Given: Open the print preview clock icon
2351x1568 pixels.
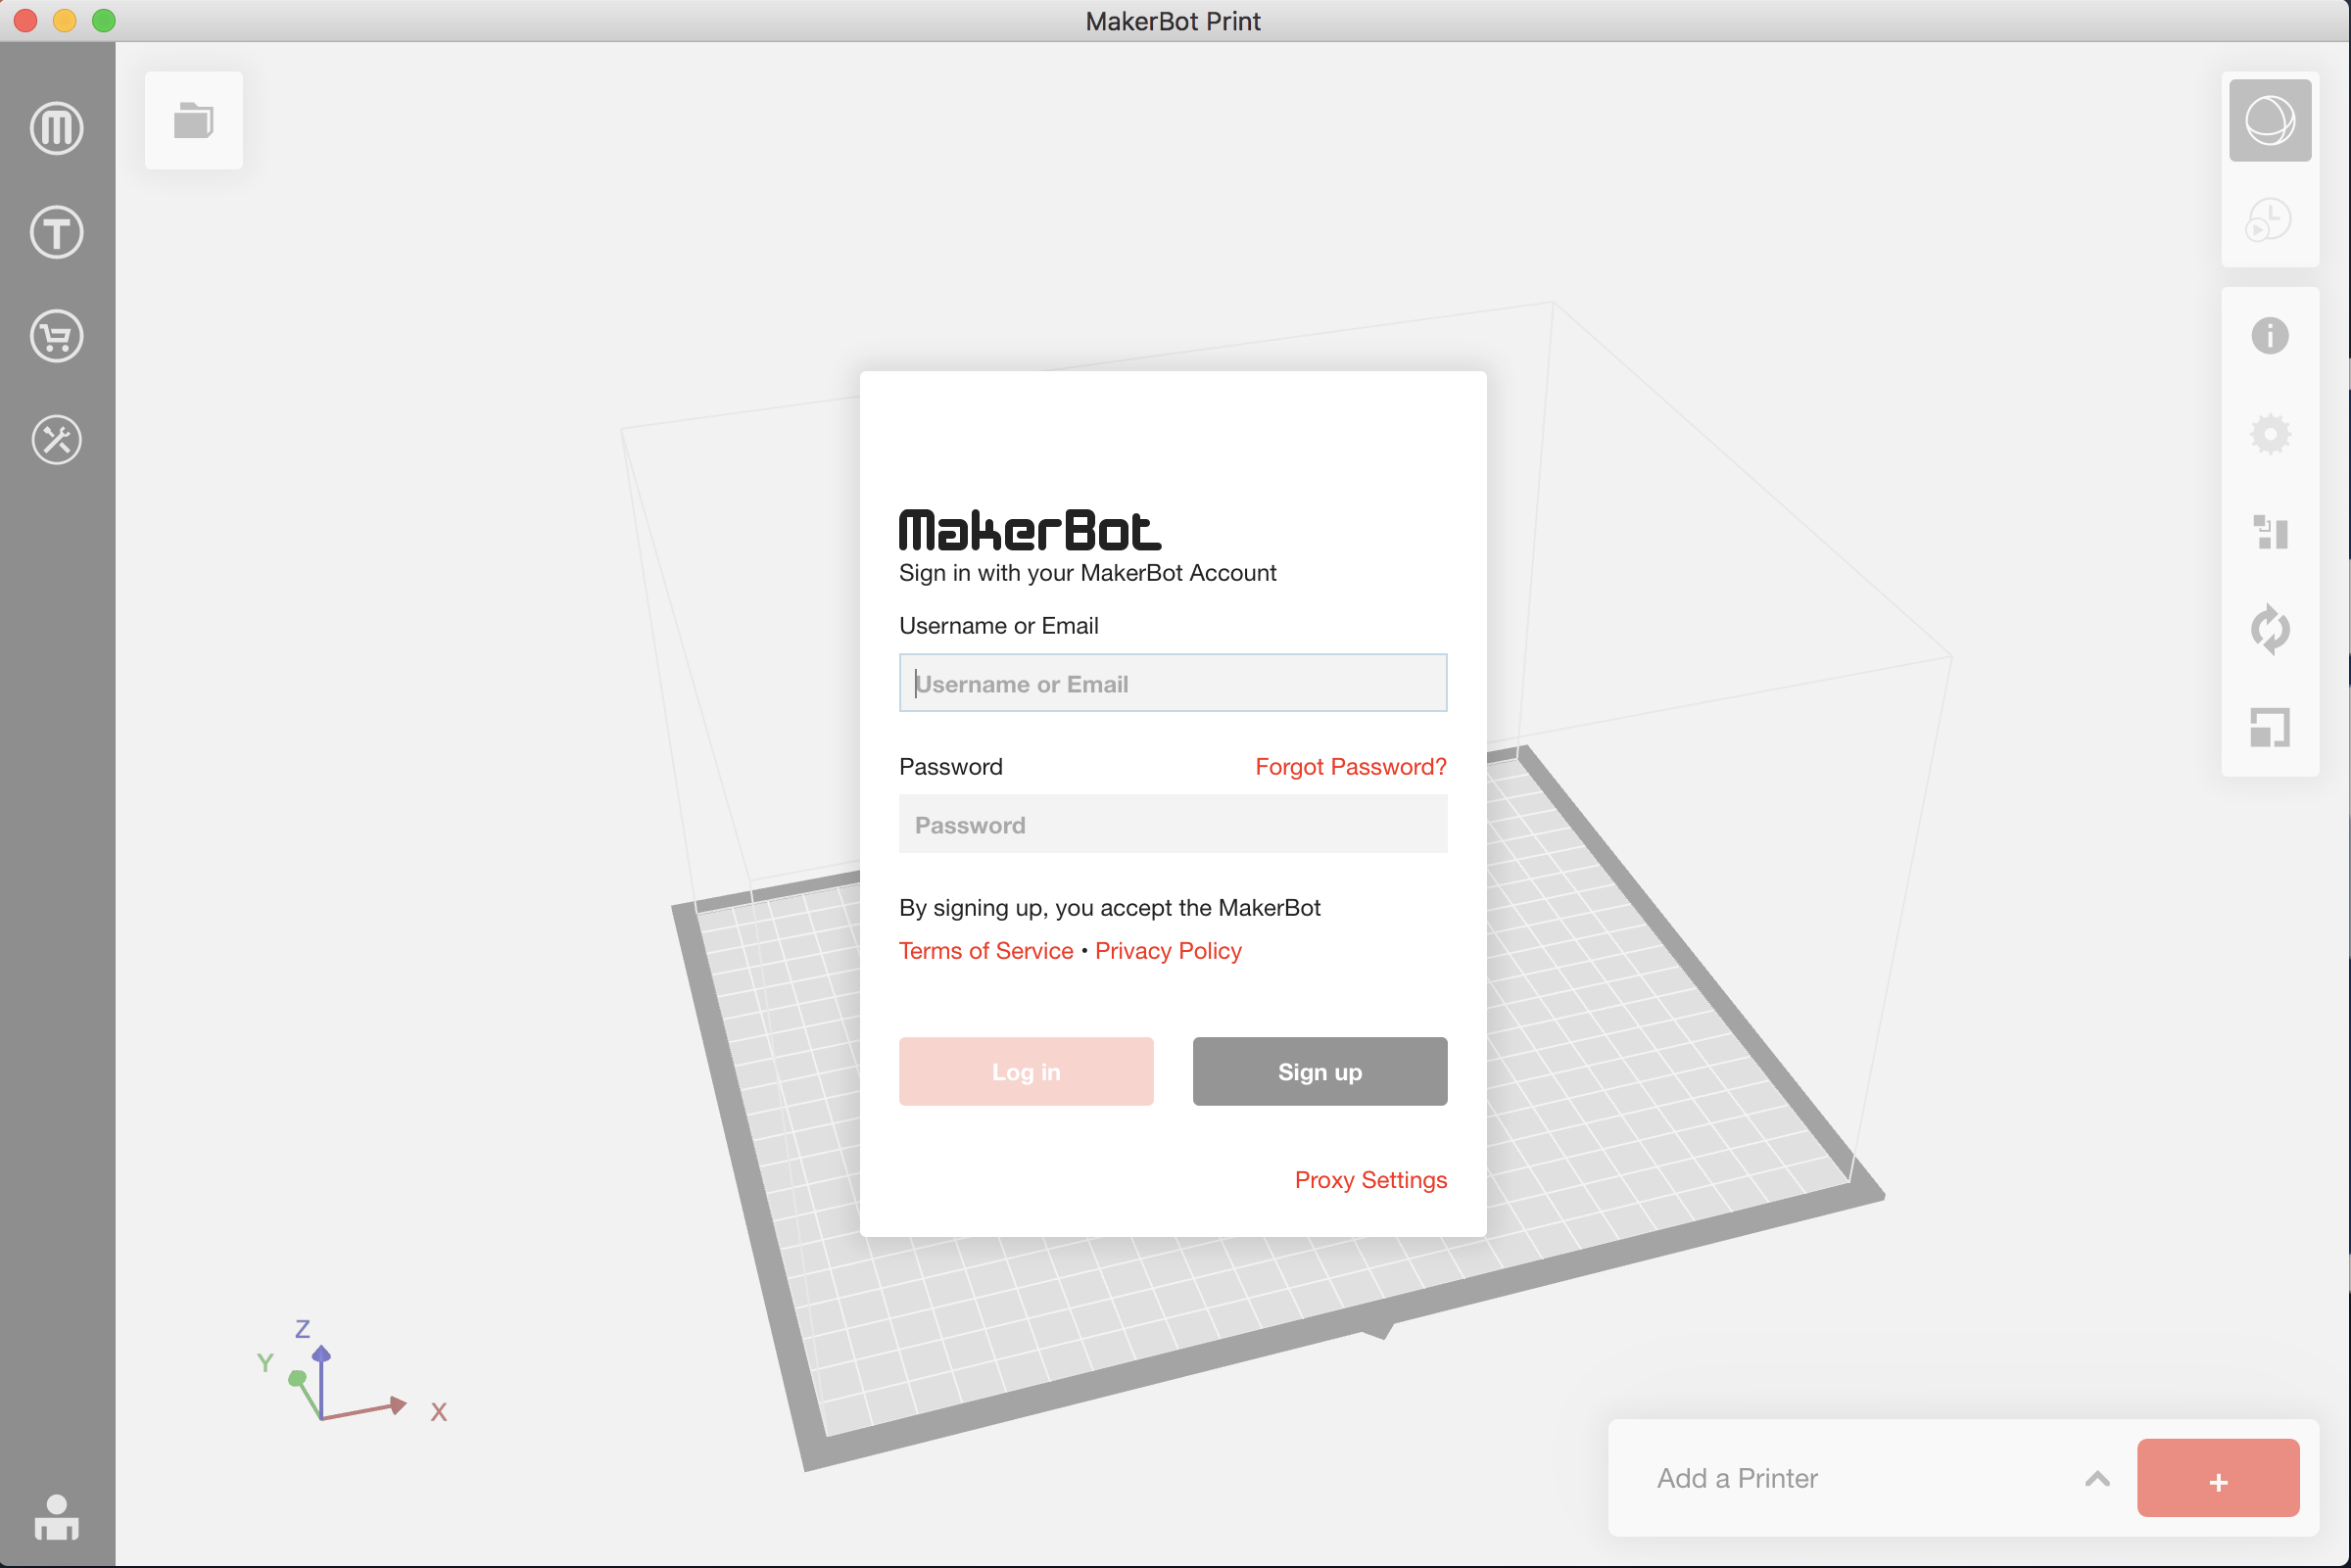Looking at the screenshot, I should tap(2269, 219).
